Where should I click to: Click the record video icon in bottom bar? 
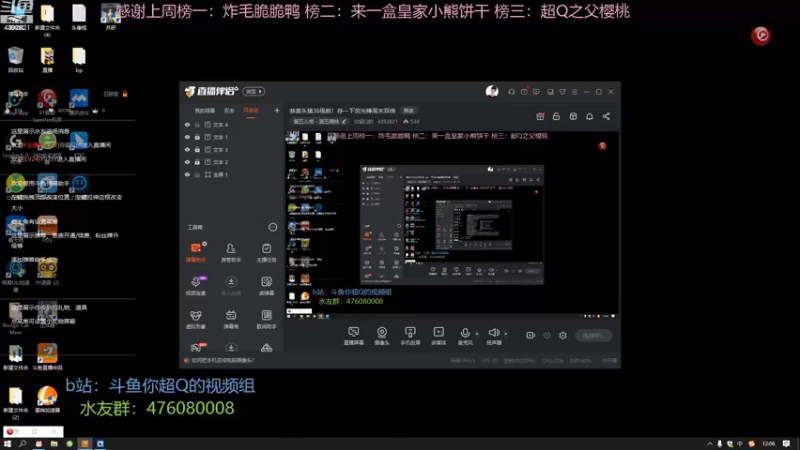531,335
